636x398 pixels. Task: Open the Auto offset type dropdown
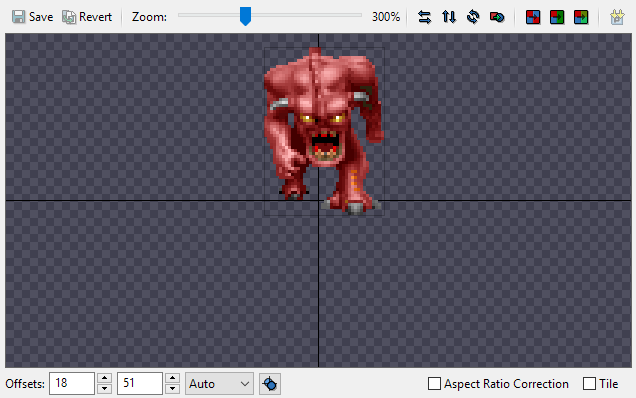(x=219, y=383)
